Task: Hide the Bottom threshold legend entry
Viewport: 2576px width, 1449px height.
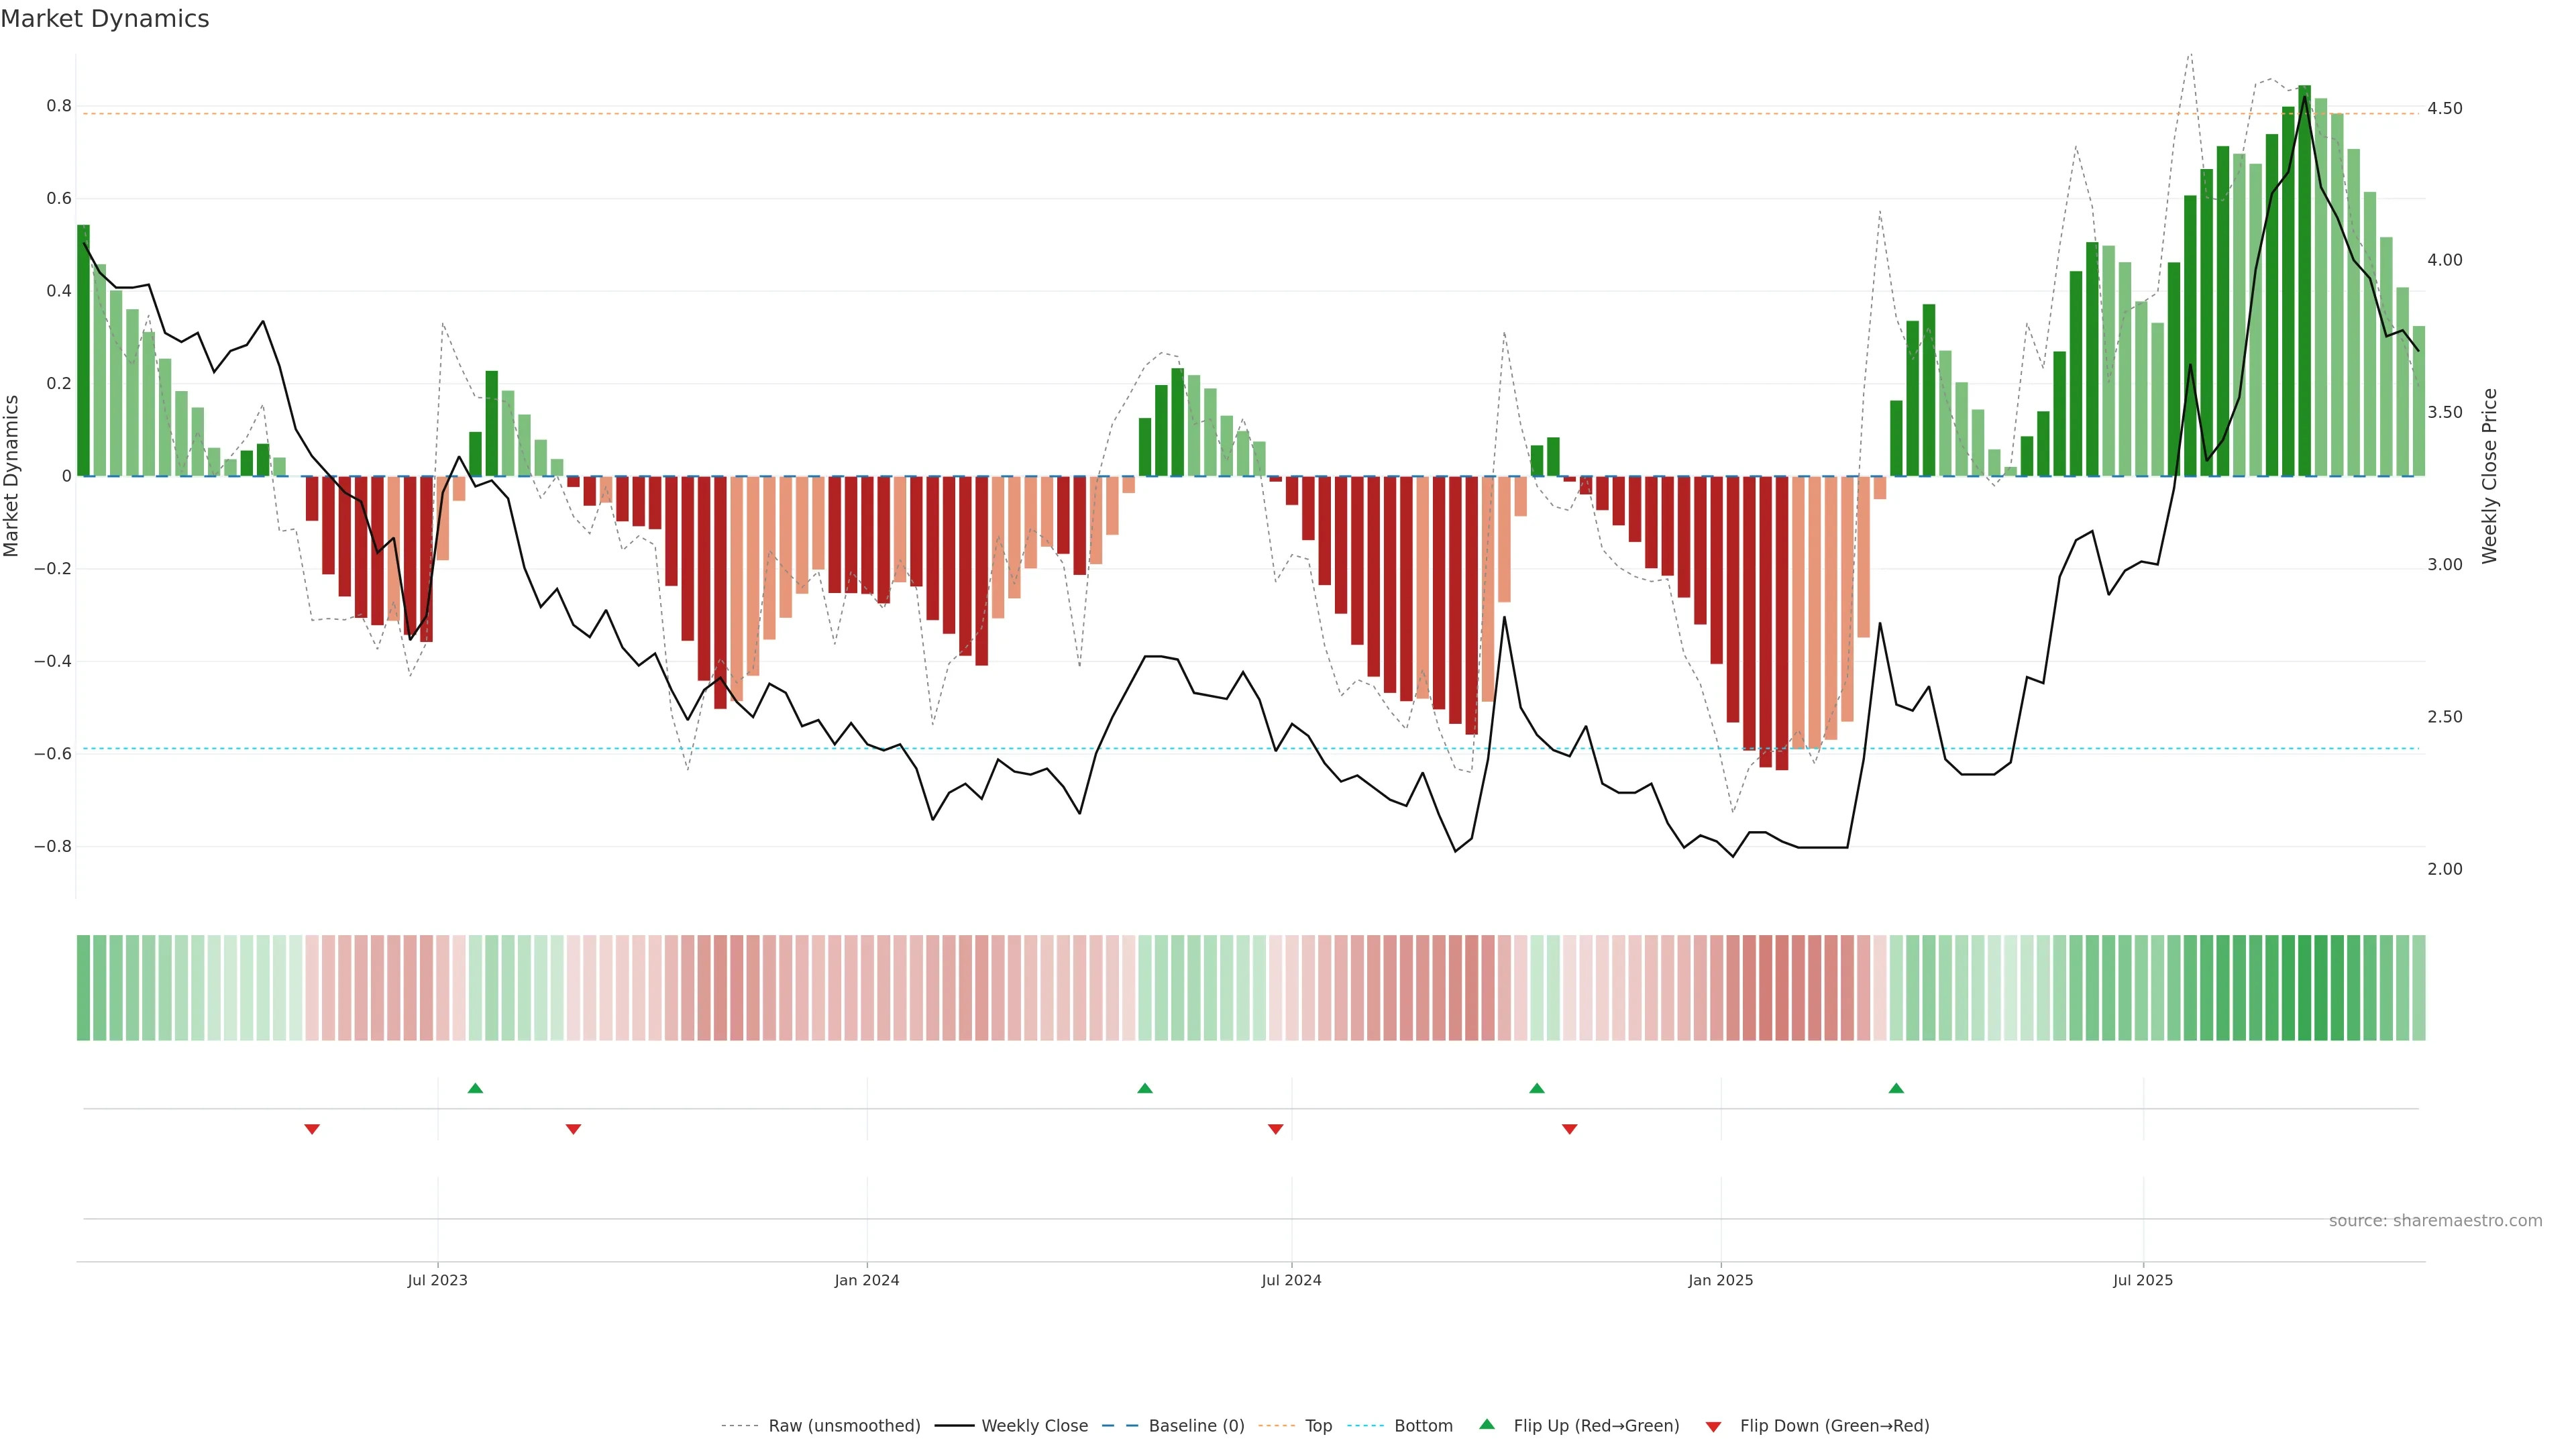Action: (1423, 1426)
